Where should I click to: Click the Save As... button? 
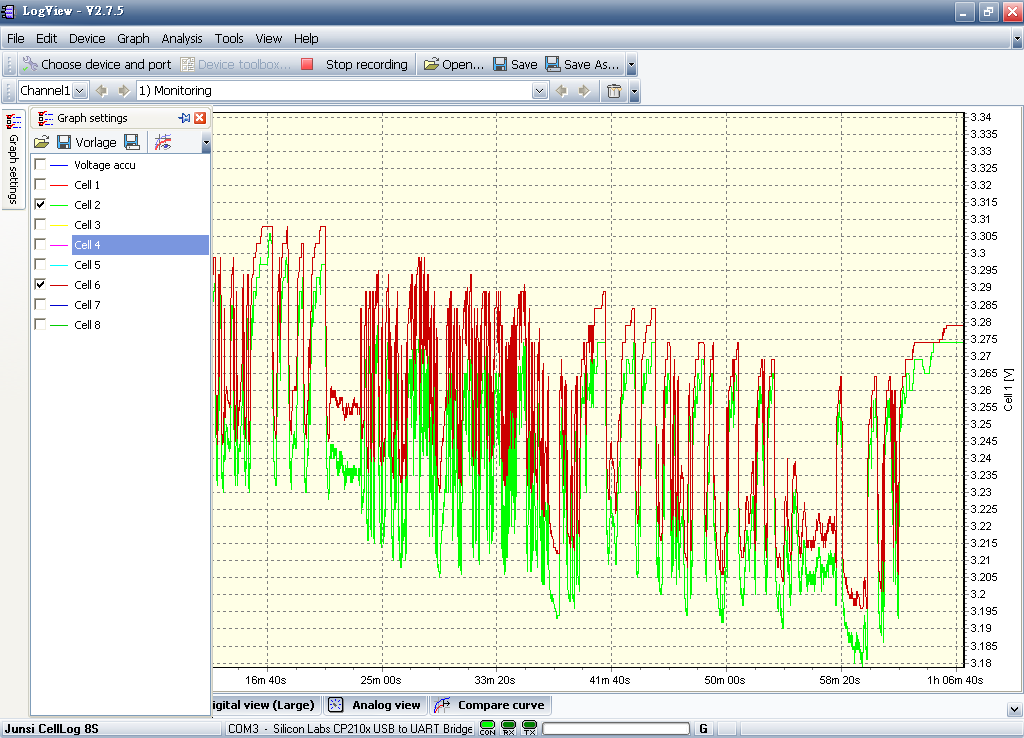coord(583,64)
